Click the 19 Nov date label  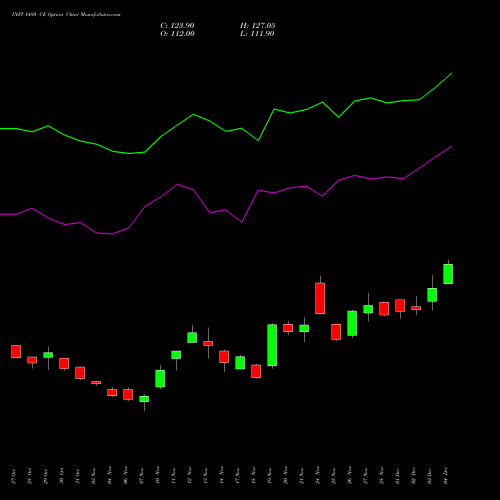click(270, 476)
